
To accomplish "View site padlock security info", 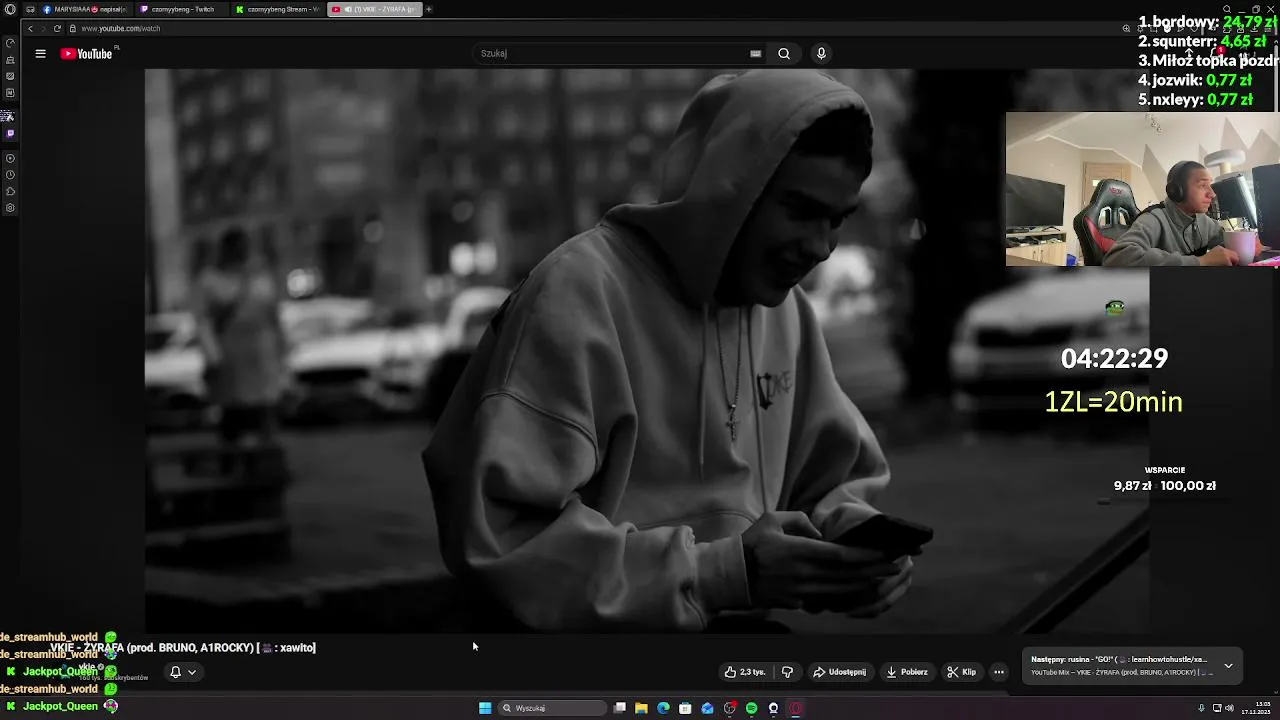I will coord(72,28).
